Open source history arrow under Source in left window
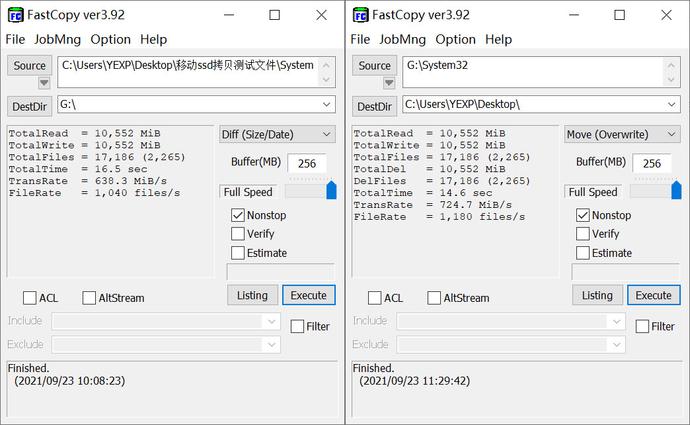The height and width of the screenshot is (425, 690). pyautogui.click(x=44, y=83)
